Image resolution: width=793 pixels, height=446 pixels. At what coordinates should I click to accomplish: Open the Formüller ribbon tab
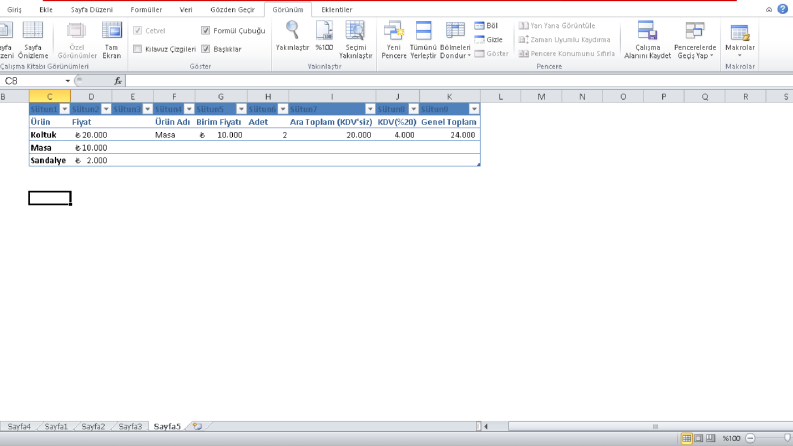coord(146,10)
